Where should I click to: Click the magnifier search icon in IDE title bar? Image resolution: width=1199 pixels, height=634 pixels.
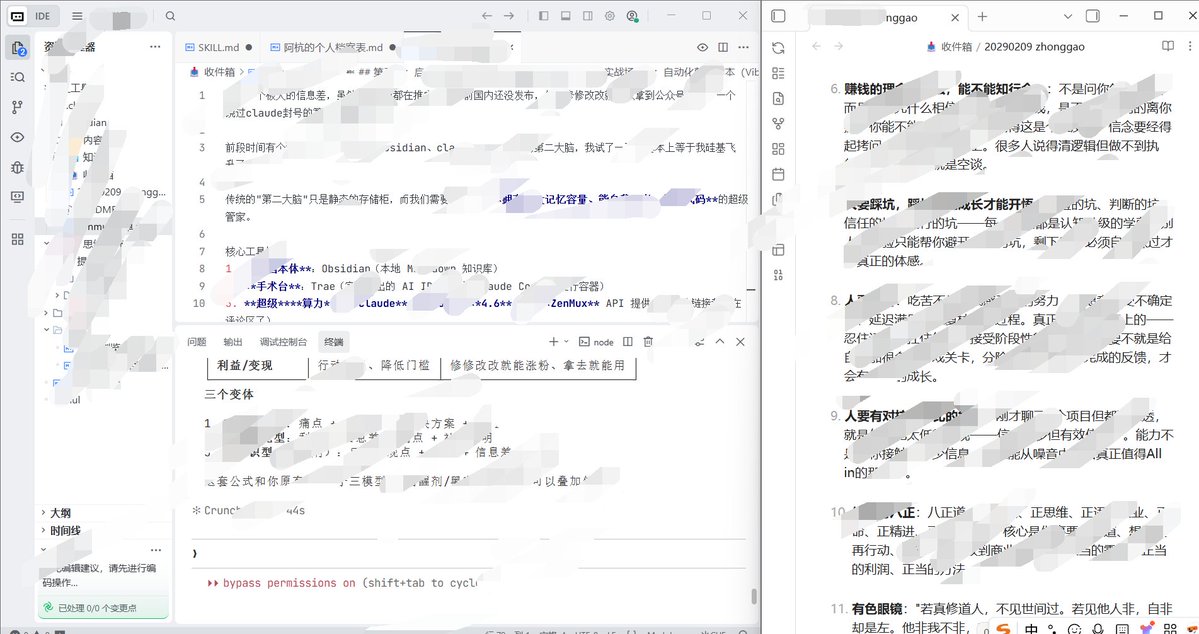click(171, 16)
